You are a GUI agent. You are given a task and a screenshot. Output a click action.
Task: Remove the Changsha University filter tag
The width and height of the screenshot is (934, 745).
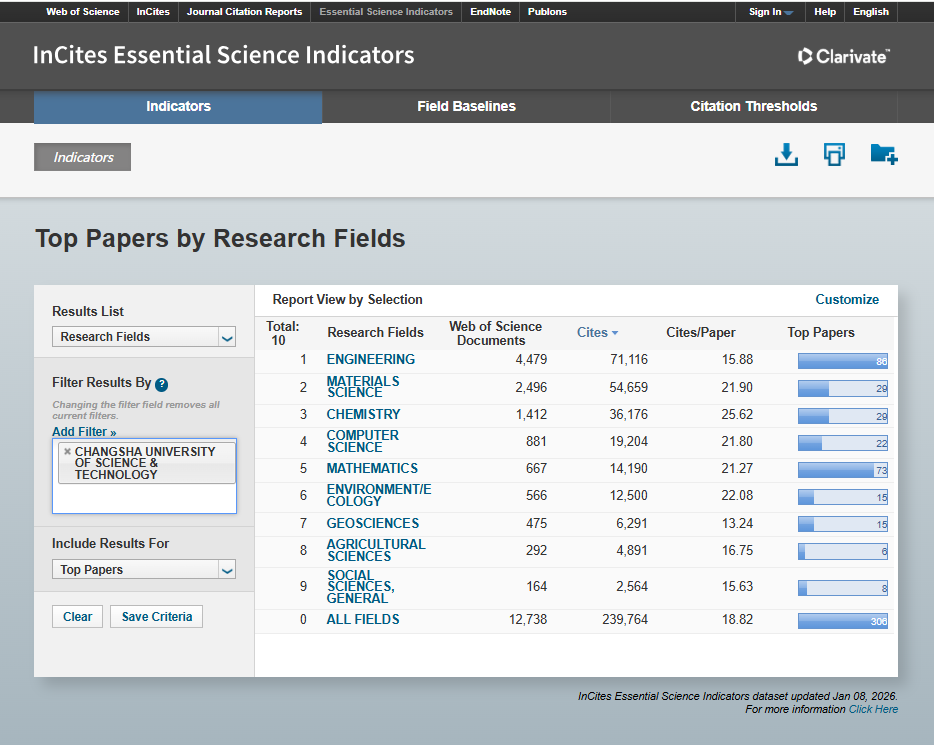tap(67, 452)
